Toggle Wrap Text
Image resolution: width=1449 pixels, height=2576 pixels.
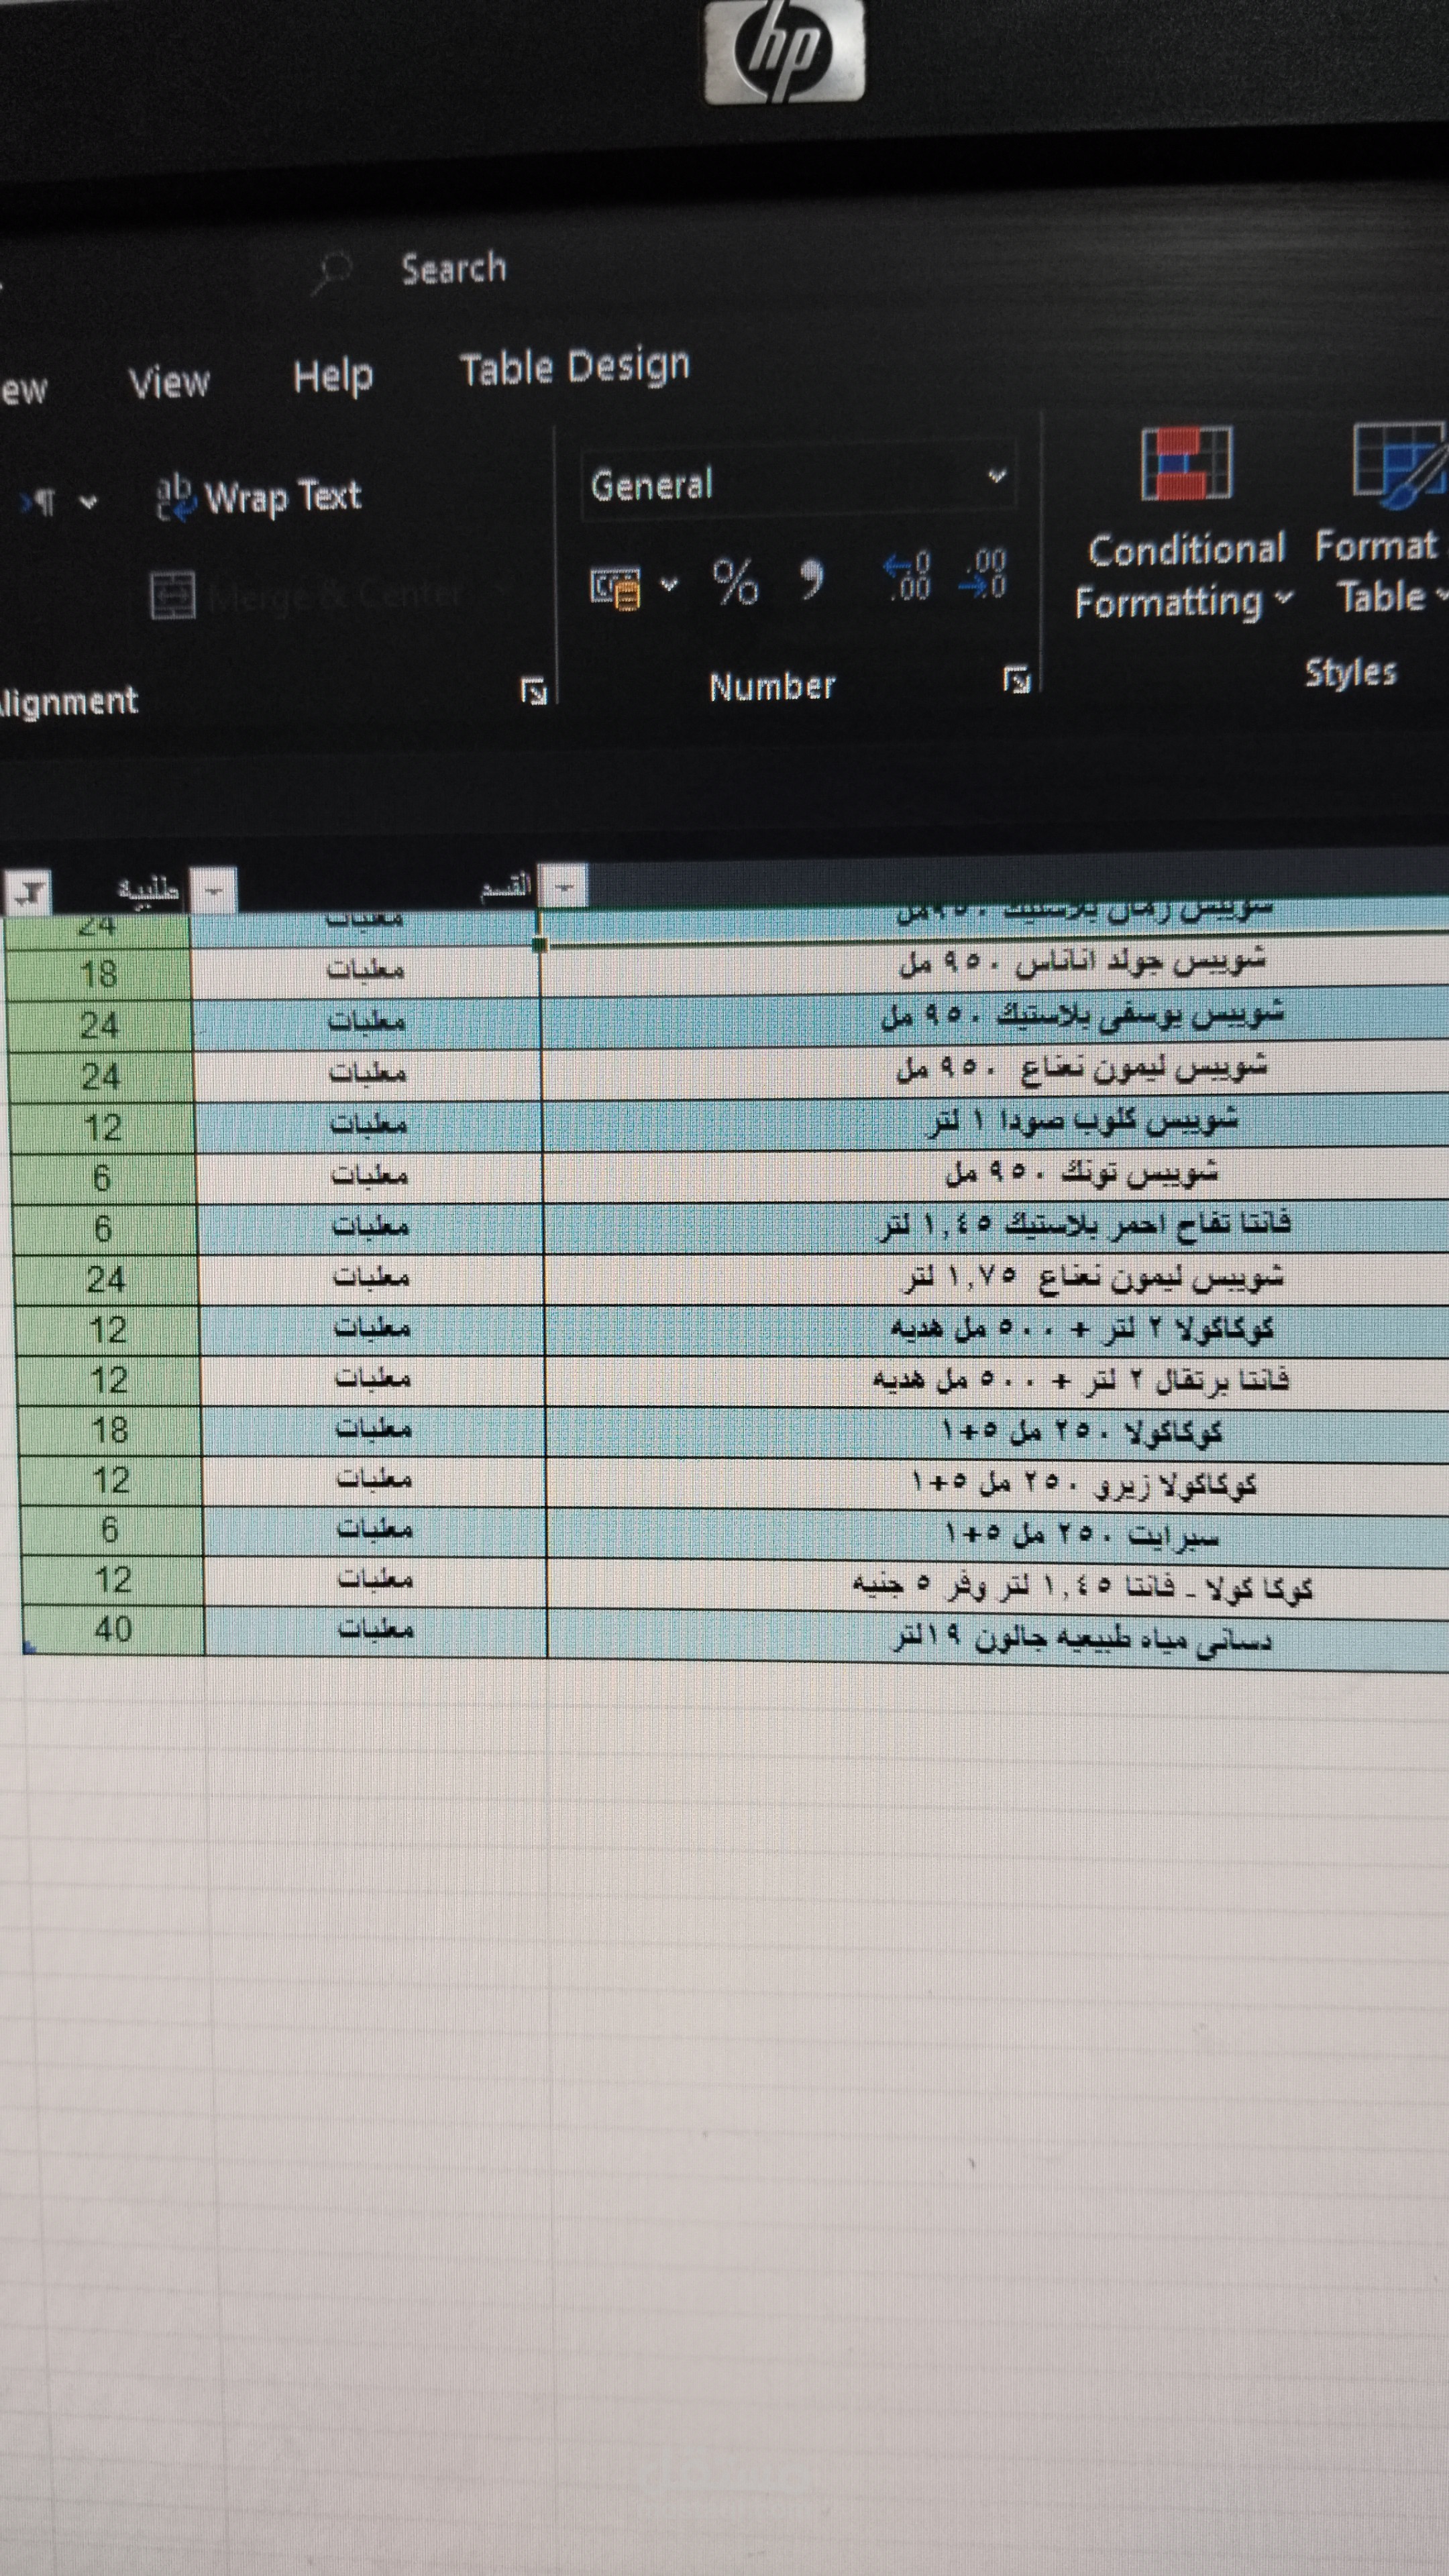[259, 497]
